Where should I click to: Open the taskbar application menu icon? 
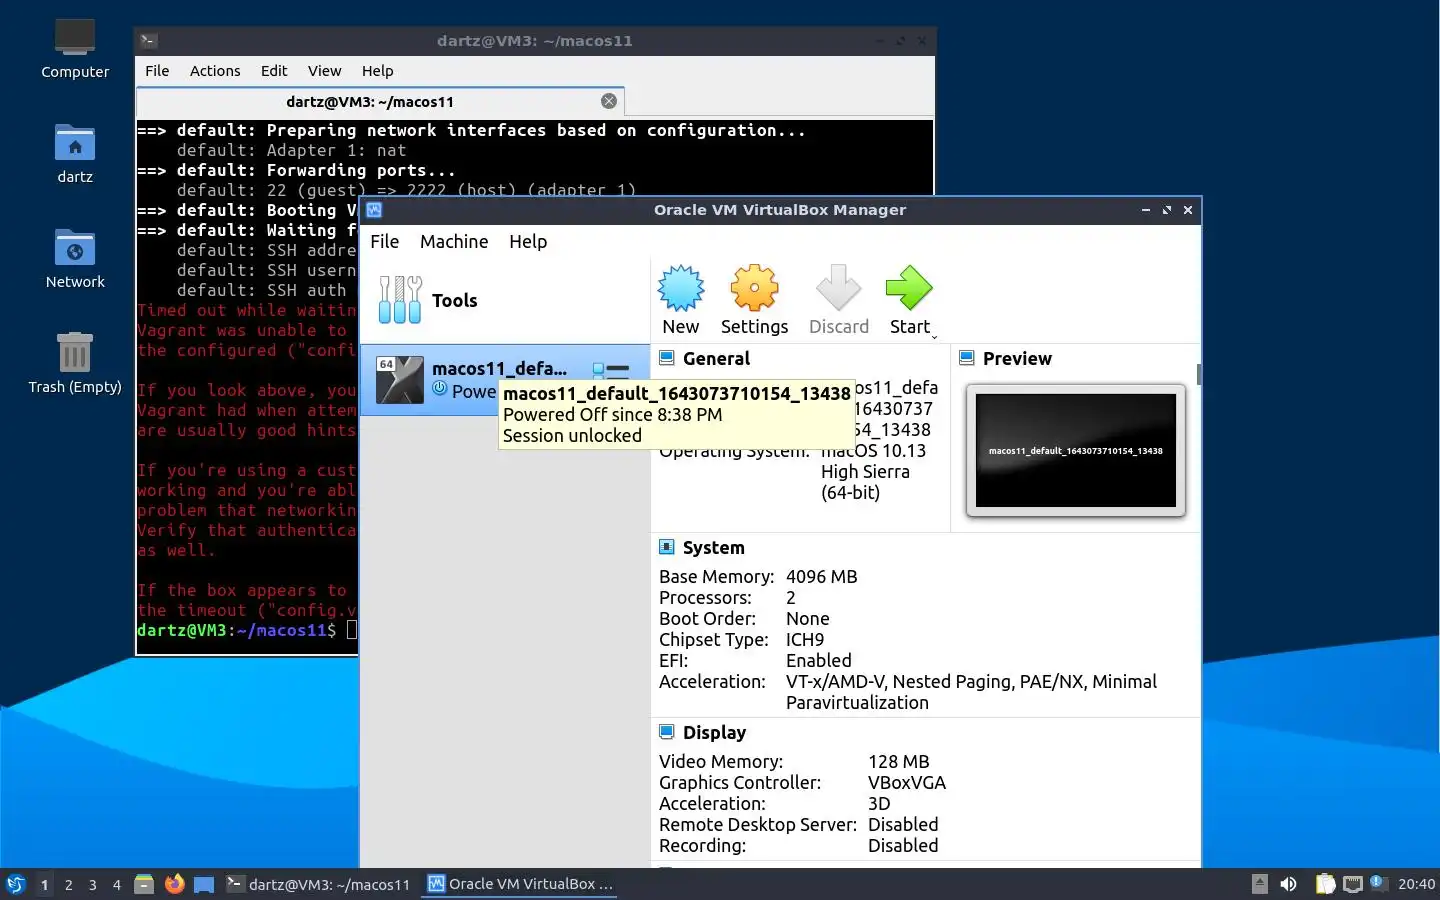(x=16, y=884)
